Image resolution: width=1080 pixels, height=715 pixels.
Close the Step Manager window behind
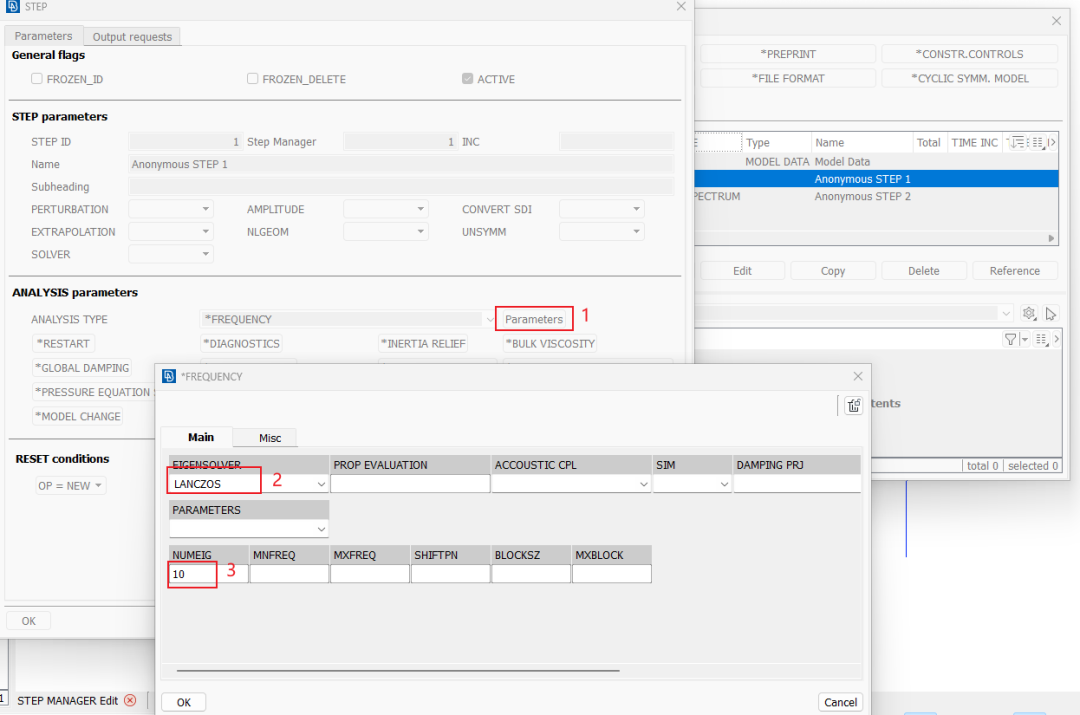(x=1056, y=21)
